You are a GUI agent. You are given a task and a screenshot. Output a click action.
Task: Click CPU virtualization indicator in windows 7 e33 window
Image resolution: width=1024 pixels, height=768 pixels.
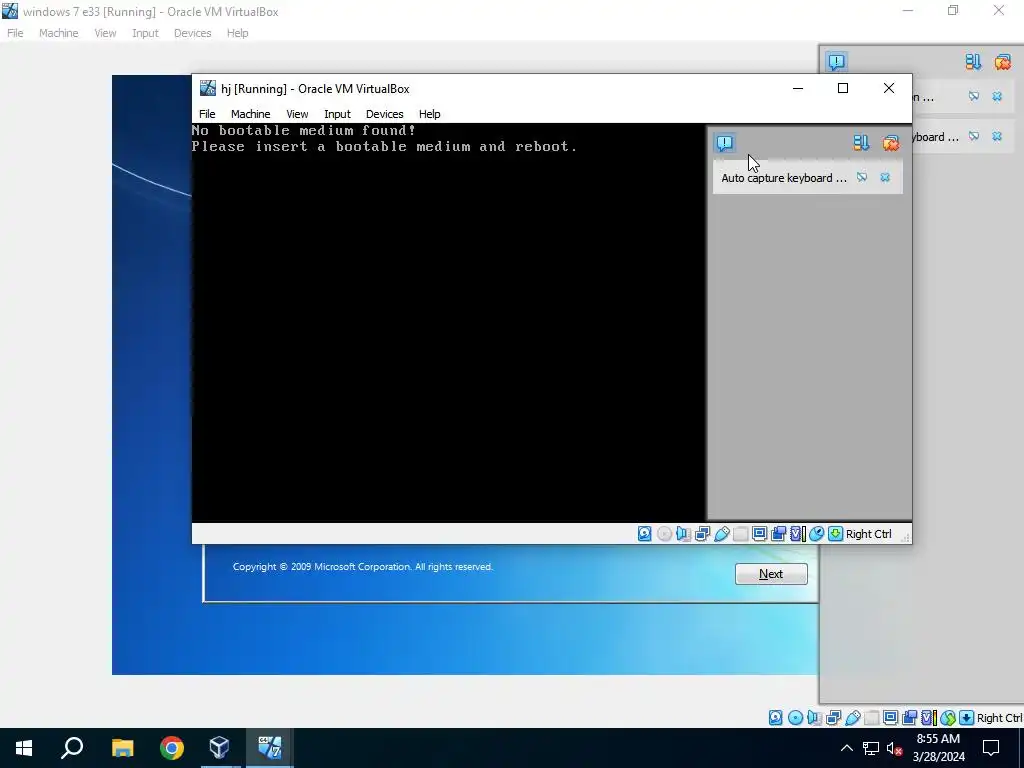coord(929,718)
